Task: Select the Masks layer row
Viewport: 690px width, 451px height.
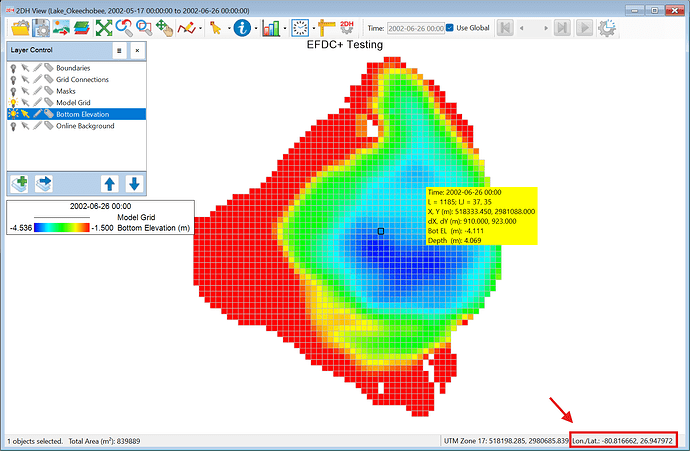Action: point(77,91)
